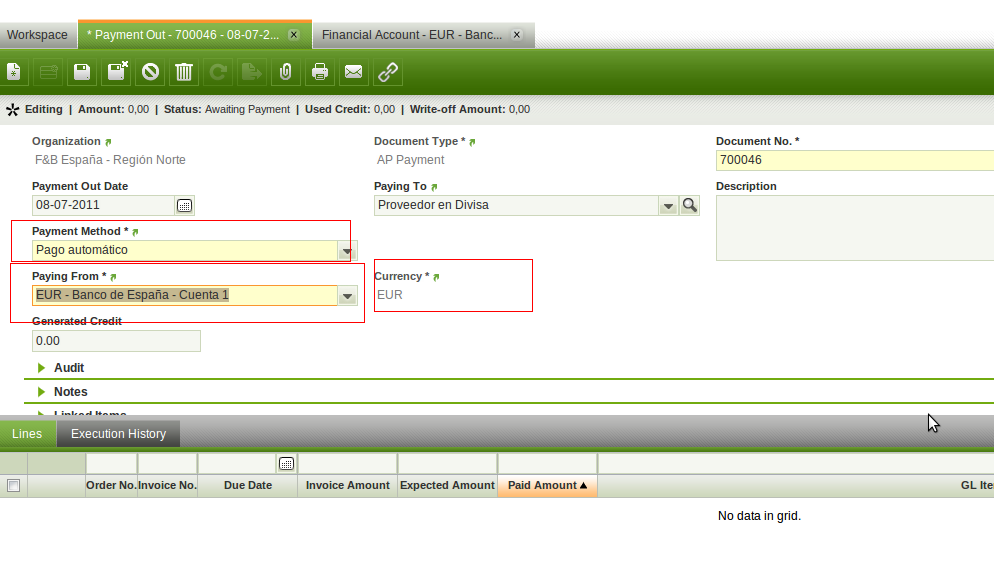Click the Invoice No. filter box
This screenshot has height=587, width=994.
pos(167,464)
